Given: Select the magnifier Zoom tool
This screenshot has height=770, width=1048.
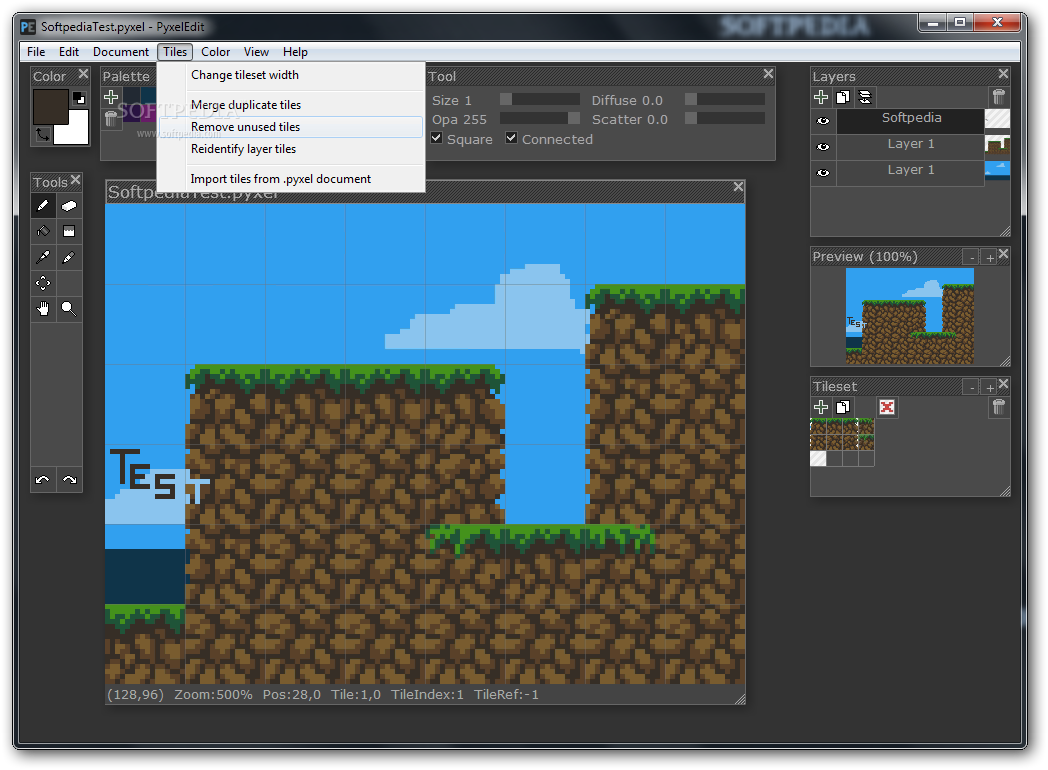Looking at the screenshot, I should [x=69, y=309].
